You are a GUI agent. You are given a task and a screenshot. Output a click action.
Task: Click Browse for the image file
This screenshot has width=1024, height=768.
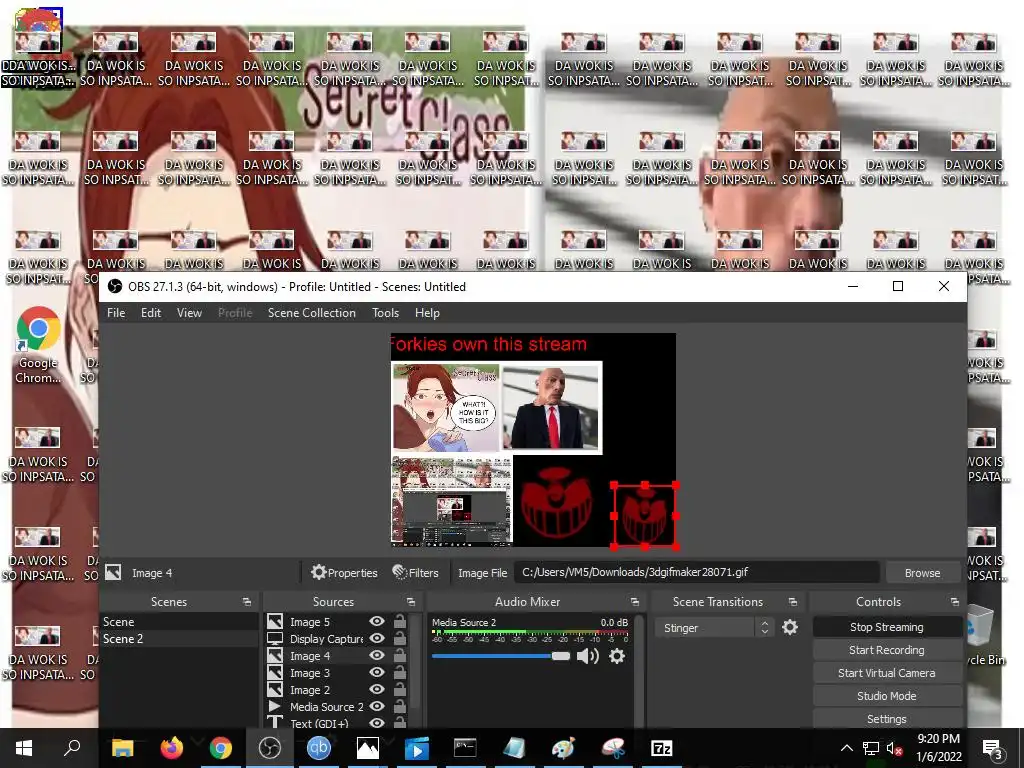pyautogui.click(x=922, y=573)
